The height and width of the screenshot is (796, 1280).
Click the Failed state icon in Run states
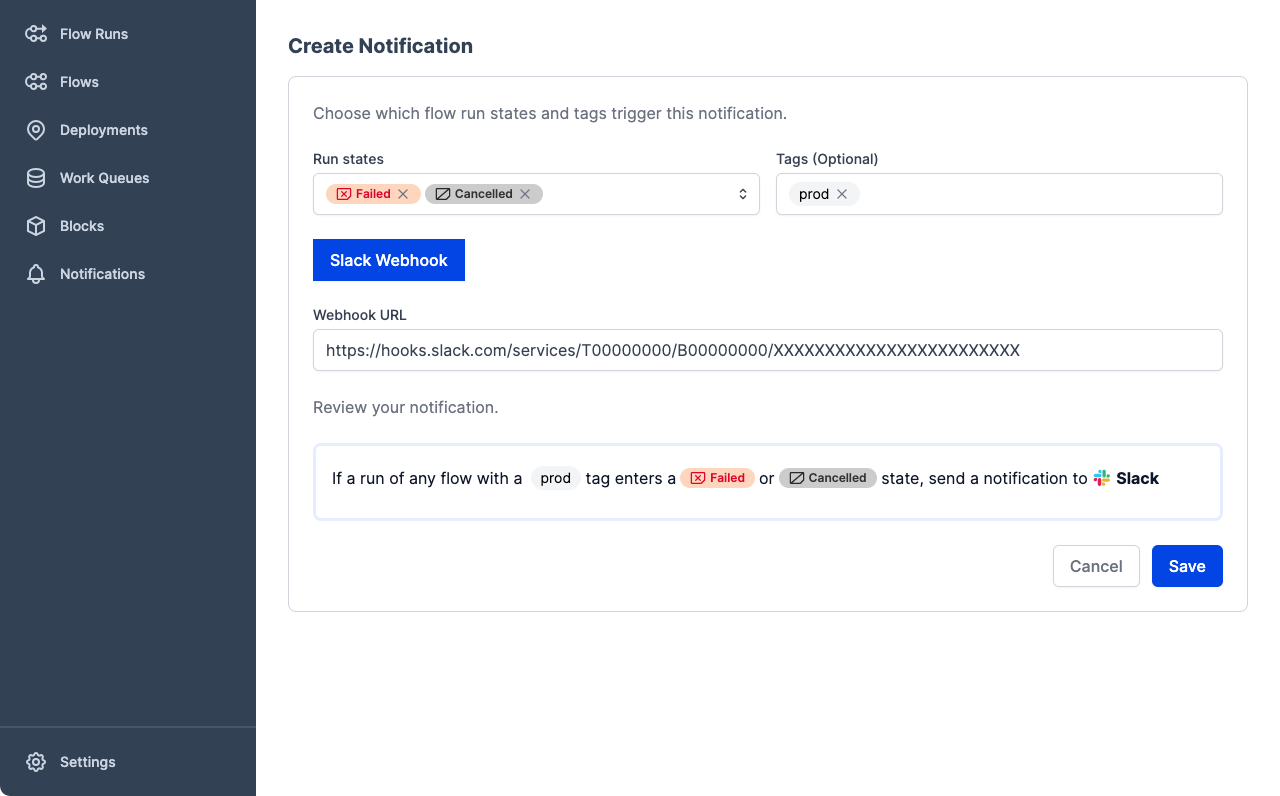pyautogui.click(x=344, y=194)
